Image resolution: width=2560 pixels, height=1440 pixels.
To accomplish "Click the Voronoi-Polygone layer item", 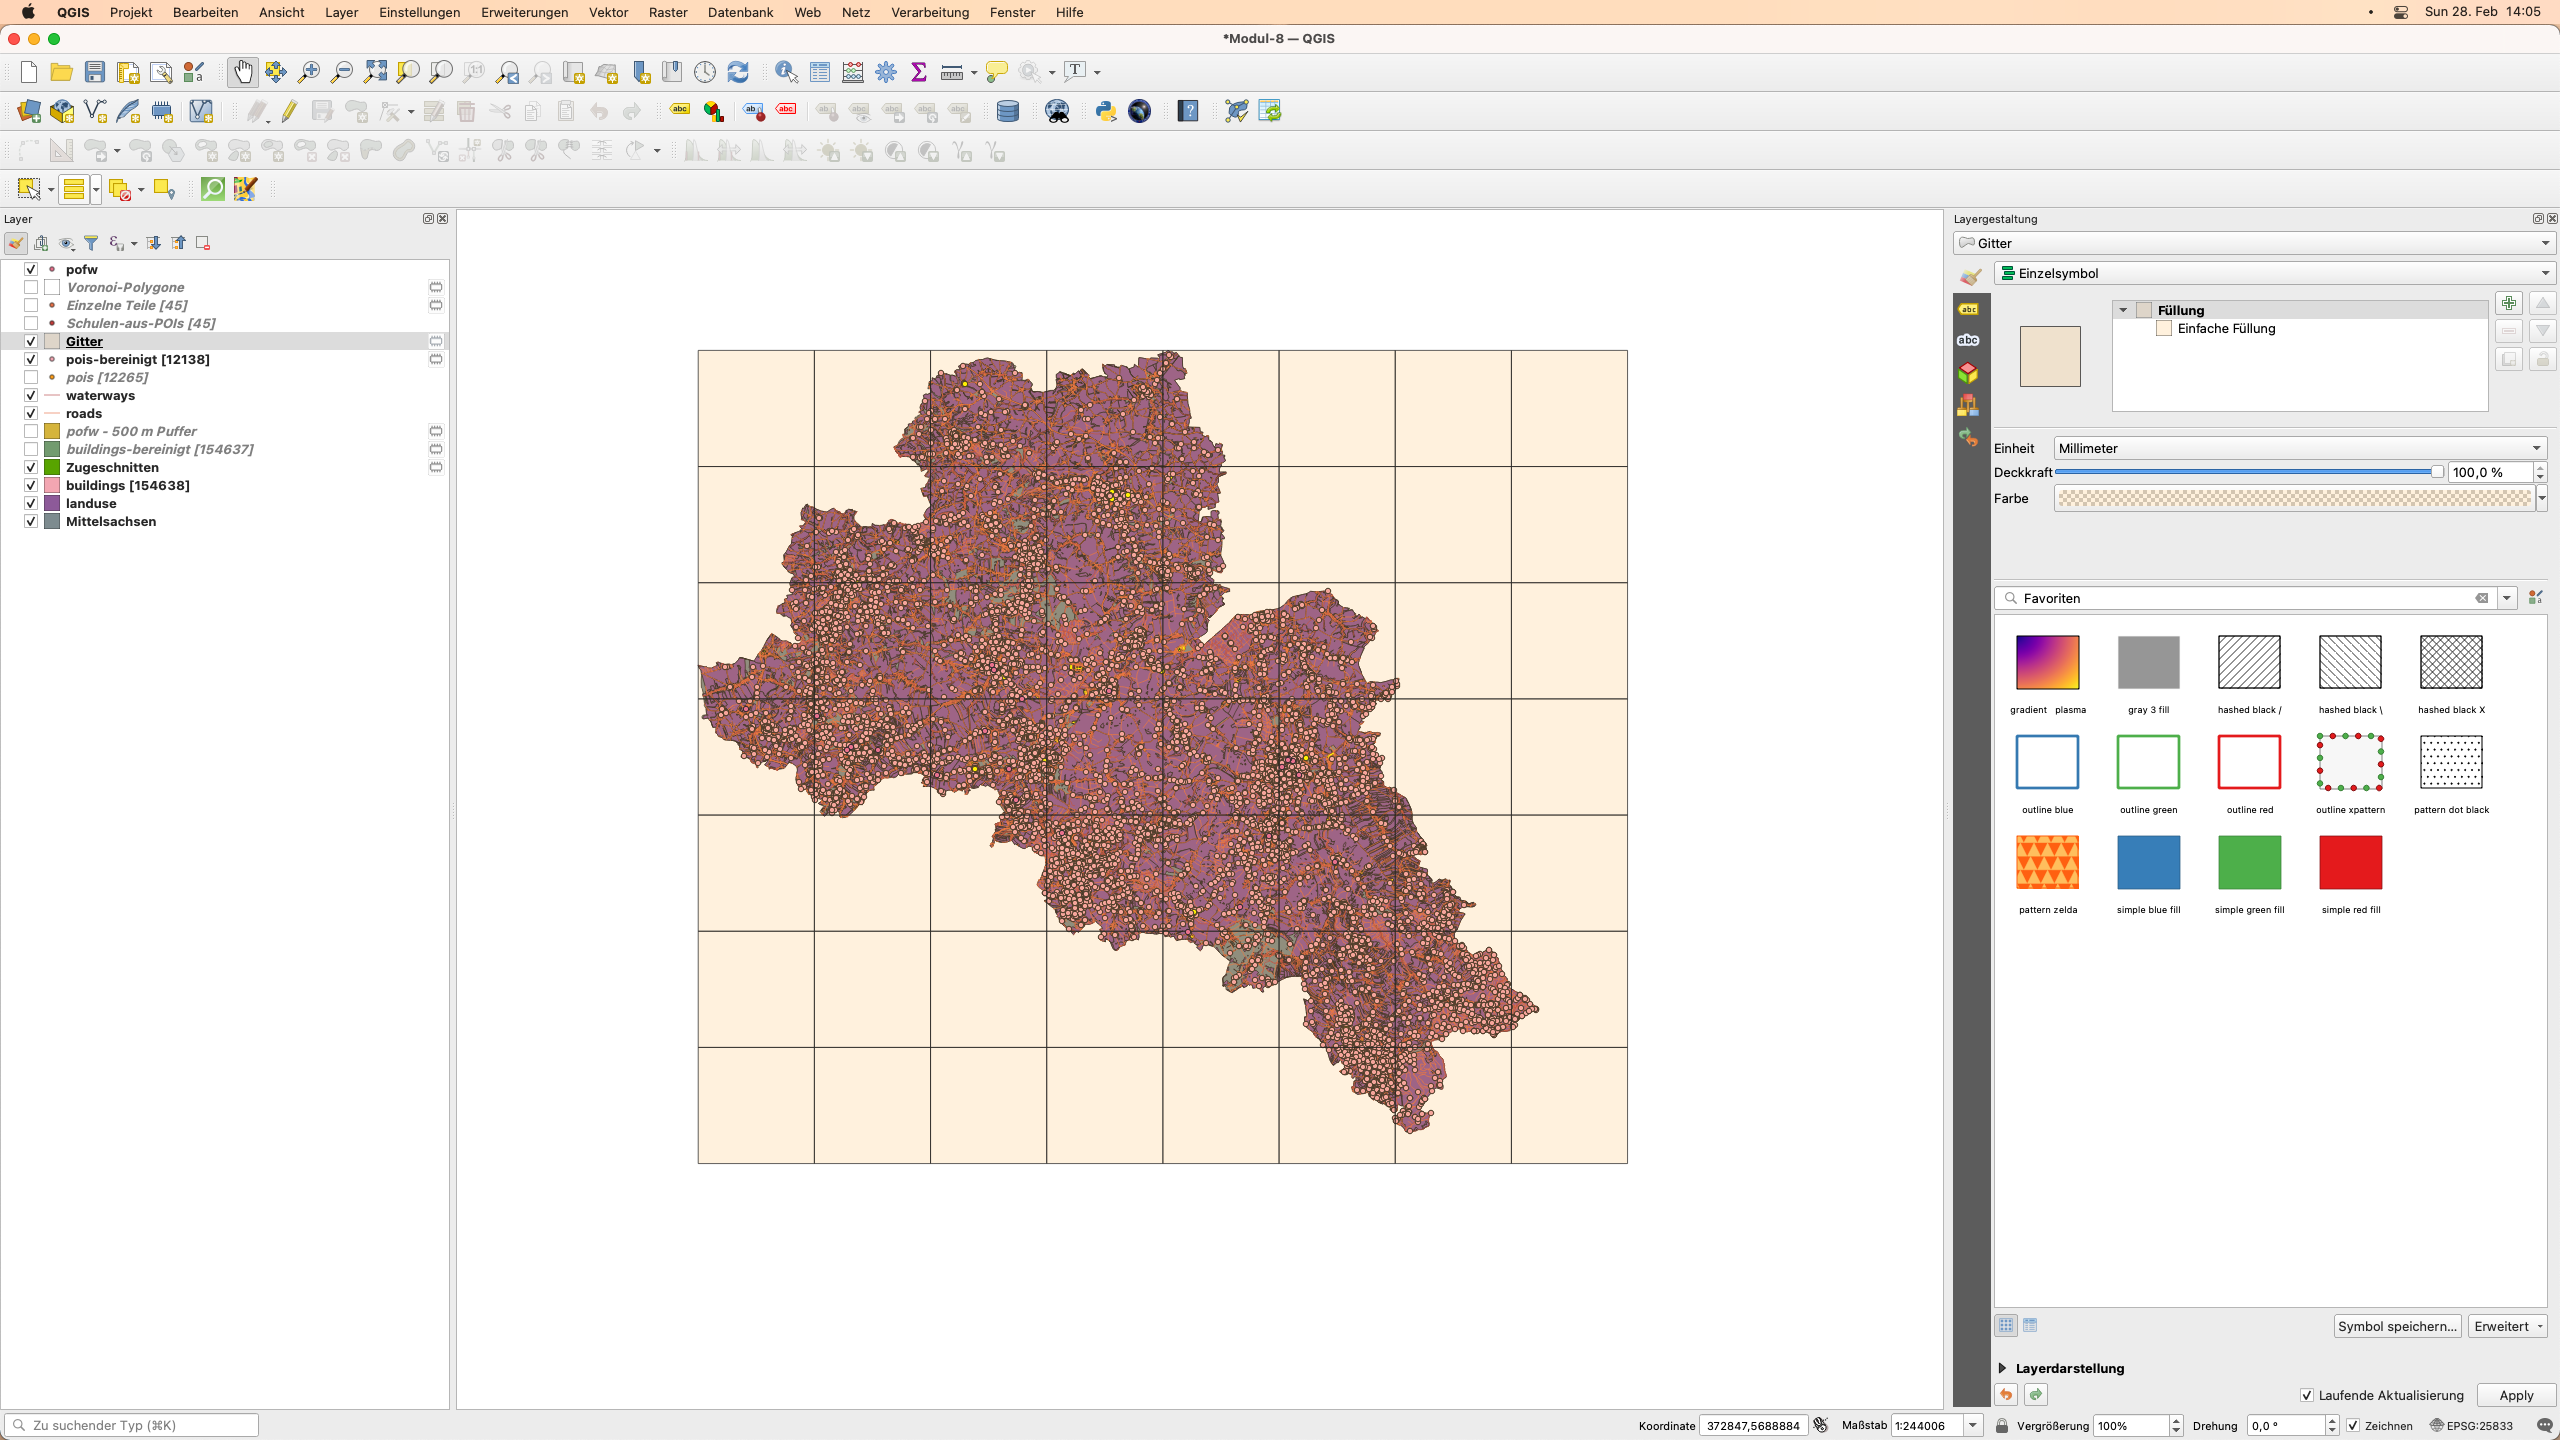I will [125, 287].
